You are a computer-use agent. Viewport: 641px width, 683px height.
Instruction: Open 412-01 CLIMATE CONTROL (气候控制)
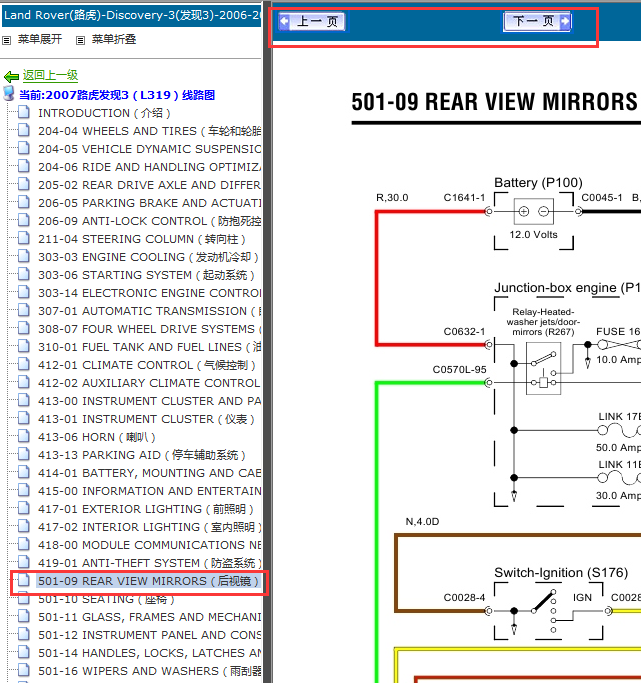pyautogui.click(x=147, y=365)
